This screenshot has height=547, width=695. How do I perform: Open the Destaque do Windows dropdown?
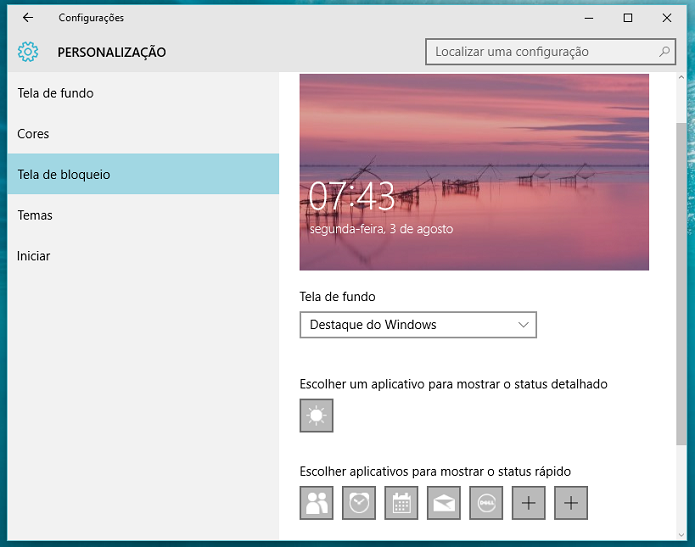tap(418, 324)
